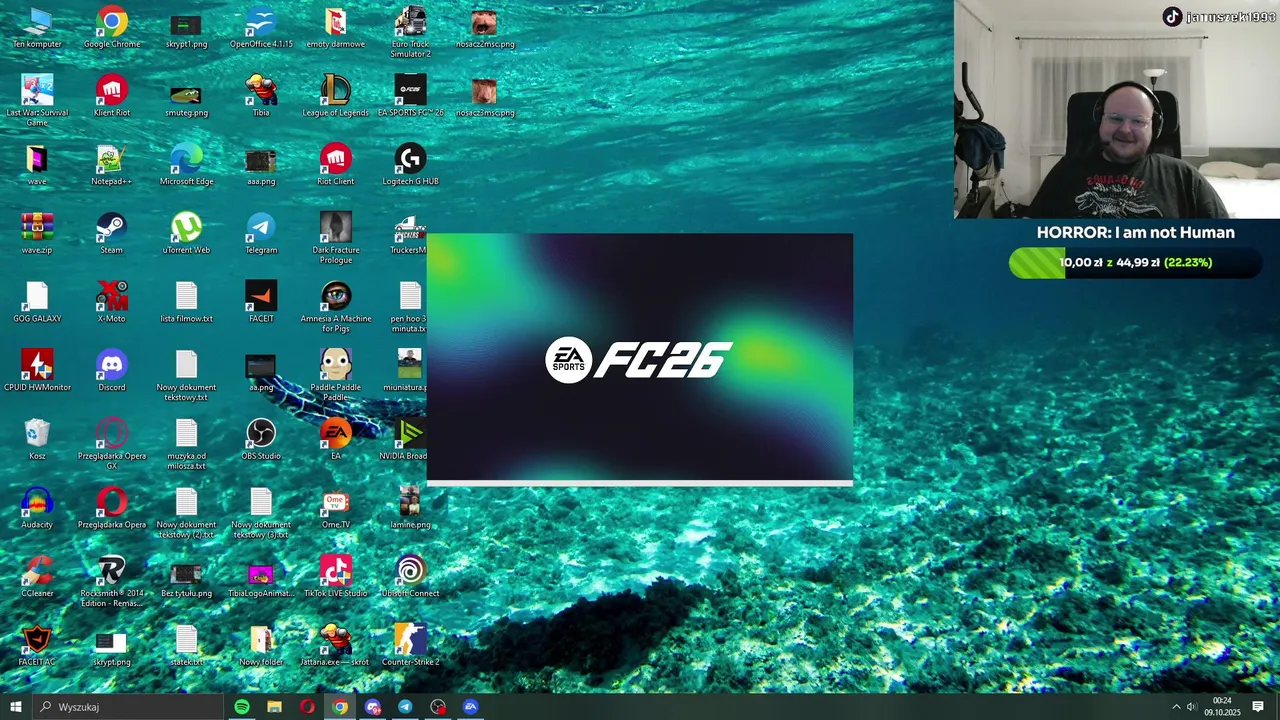Viewport: 1280px width, 720px height.
Task: Open the notification center icon
Action: tap(1258, 707)
